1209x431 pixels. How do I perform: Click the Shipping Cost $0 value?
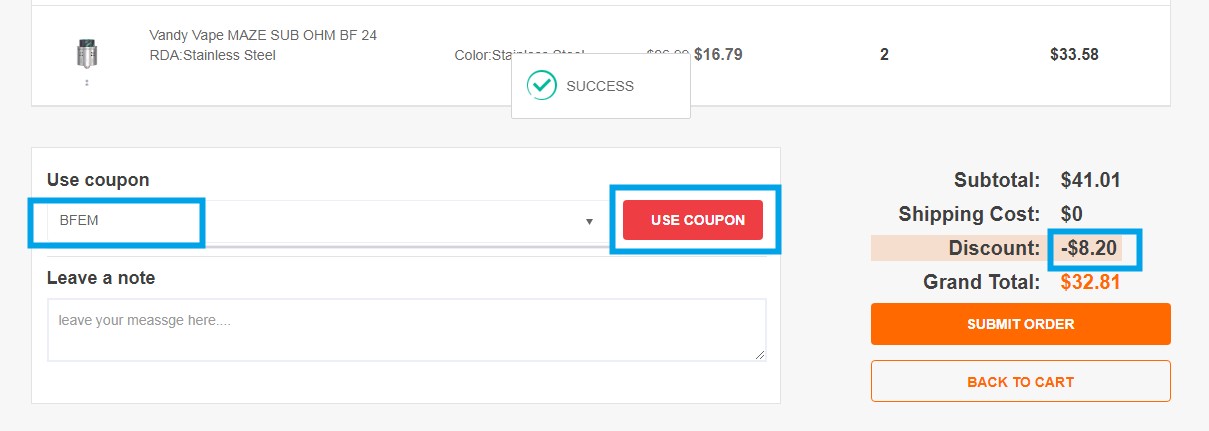tap(1072, 214)
